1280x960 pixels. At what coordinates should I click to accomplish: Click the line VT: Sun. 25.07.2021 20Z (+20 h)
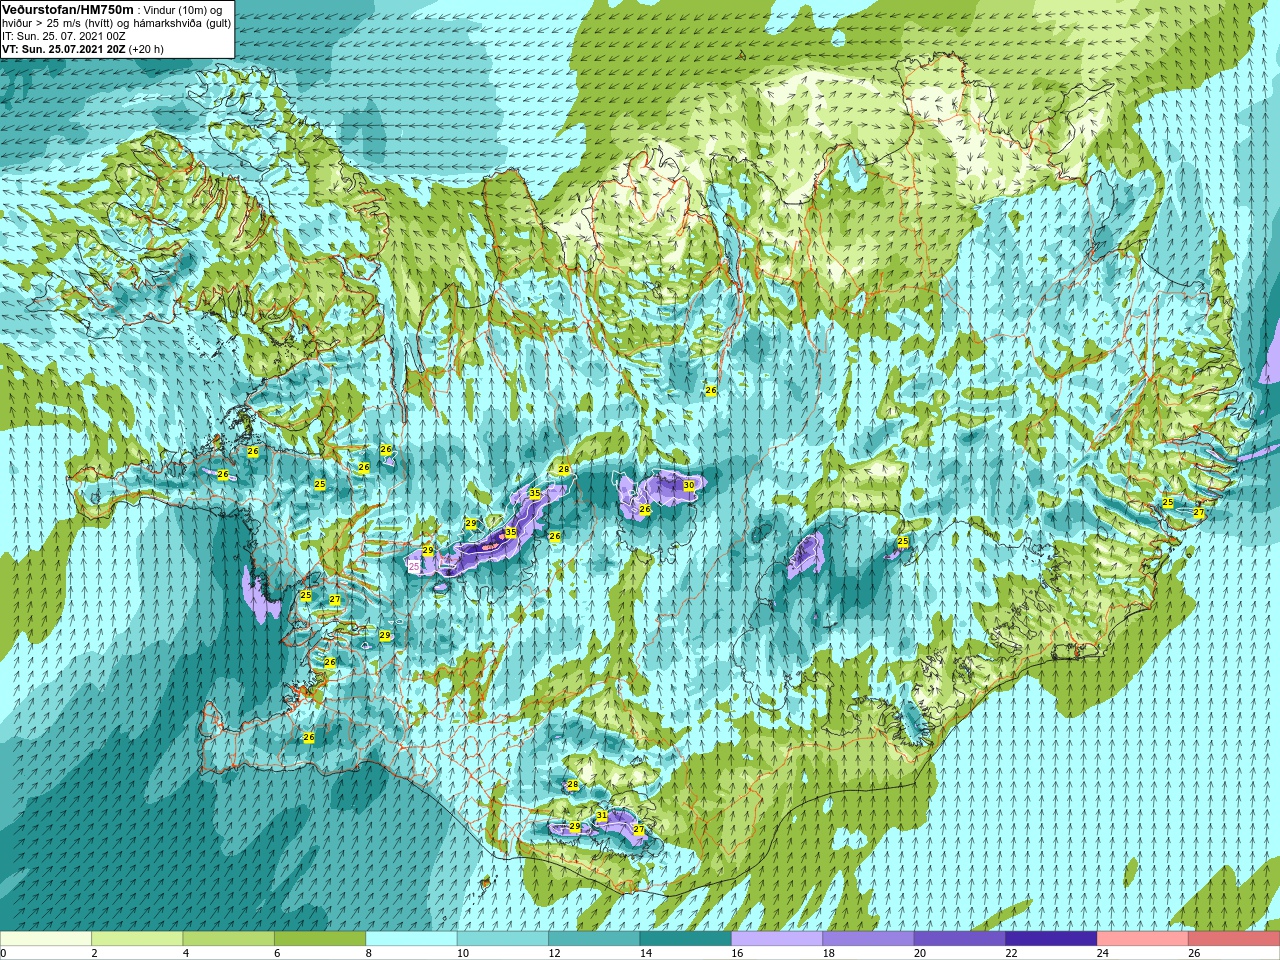pyautogui.click(x=83, y=49)
